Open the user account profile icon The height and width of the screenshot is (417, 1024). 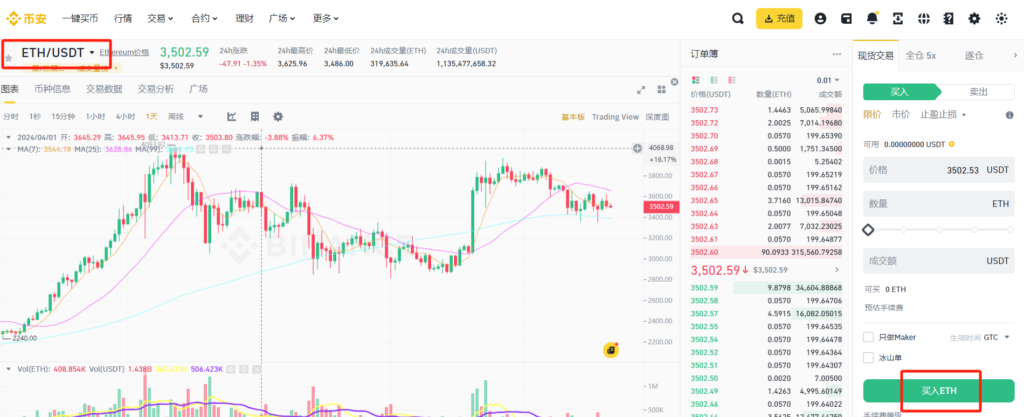pyautogui.click(x=820, y=19)
